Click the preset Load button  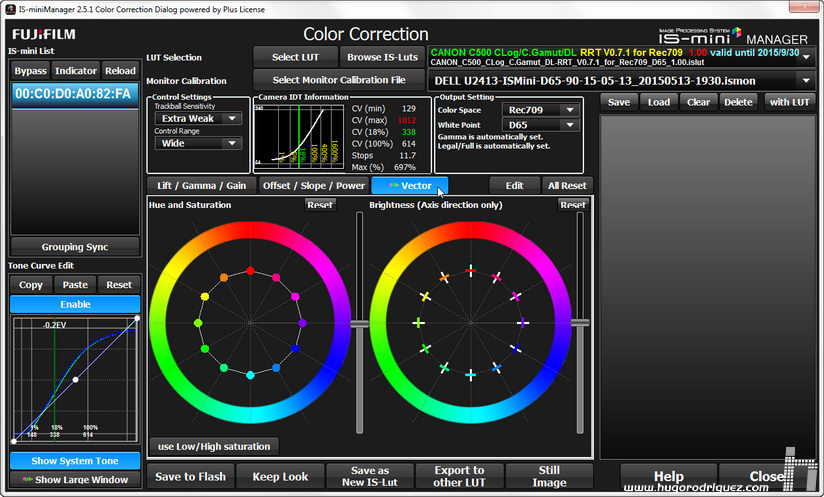pos(658,102)
